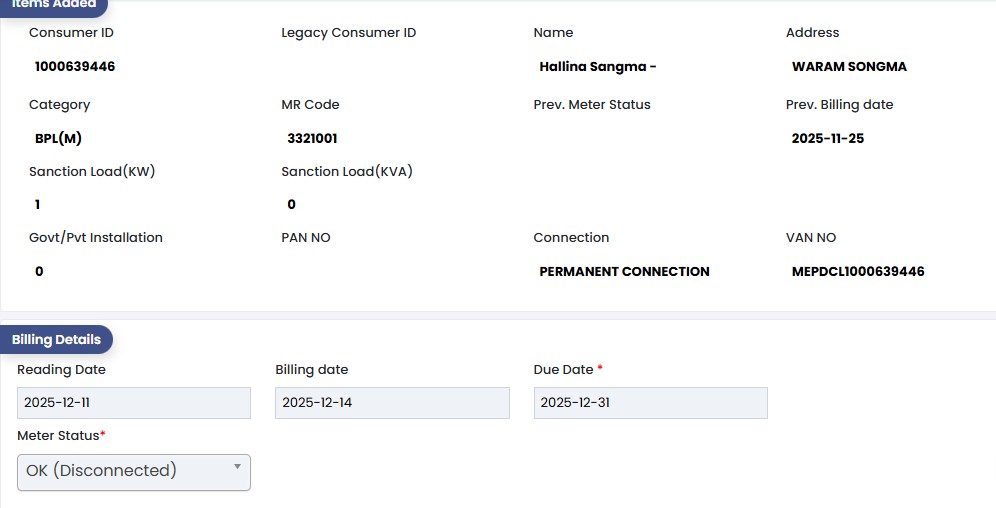Click the VAN number MEPDCL1000639446
Image resolution: width=996 pixels, height=508 pixels.
click(858, 271)
